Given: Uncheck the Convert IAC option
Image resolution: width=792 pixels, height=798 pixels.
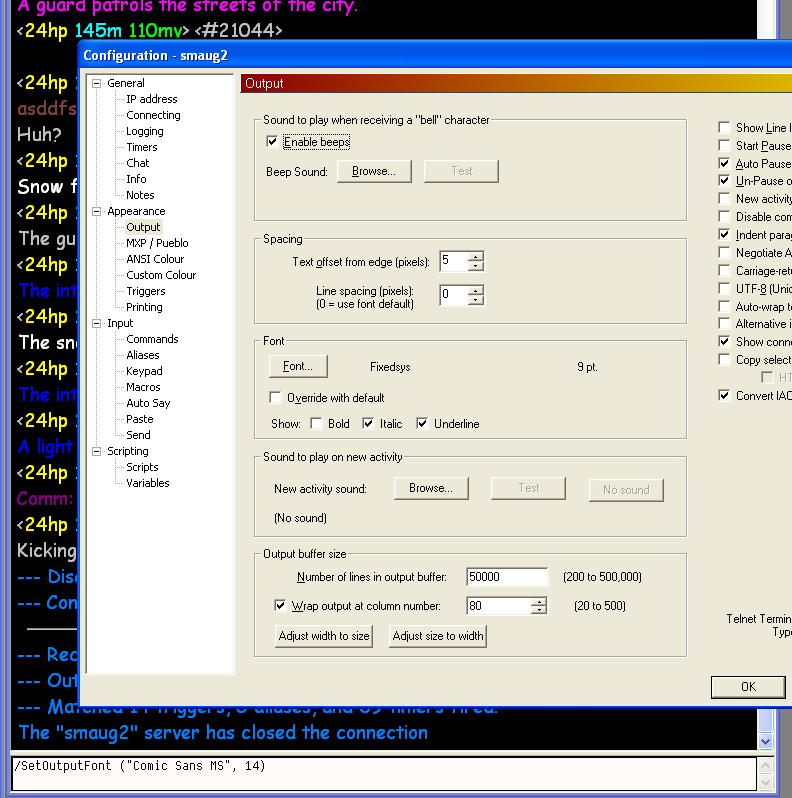Looking at the screenshot, I should click(724, 395).
